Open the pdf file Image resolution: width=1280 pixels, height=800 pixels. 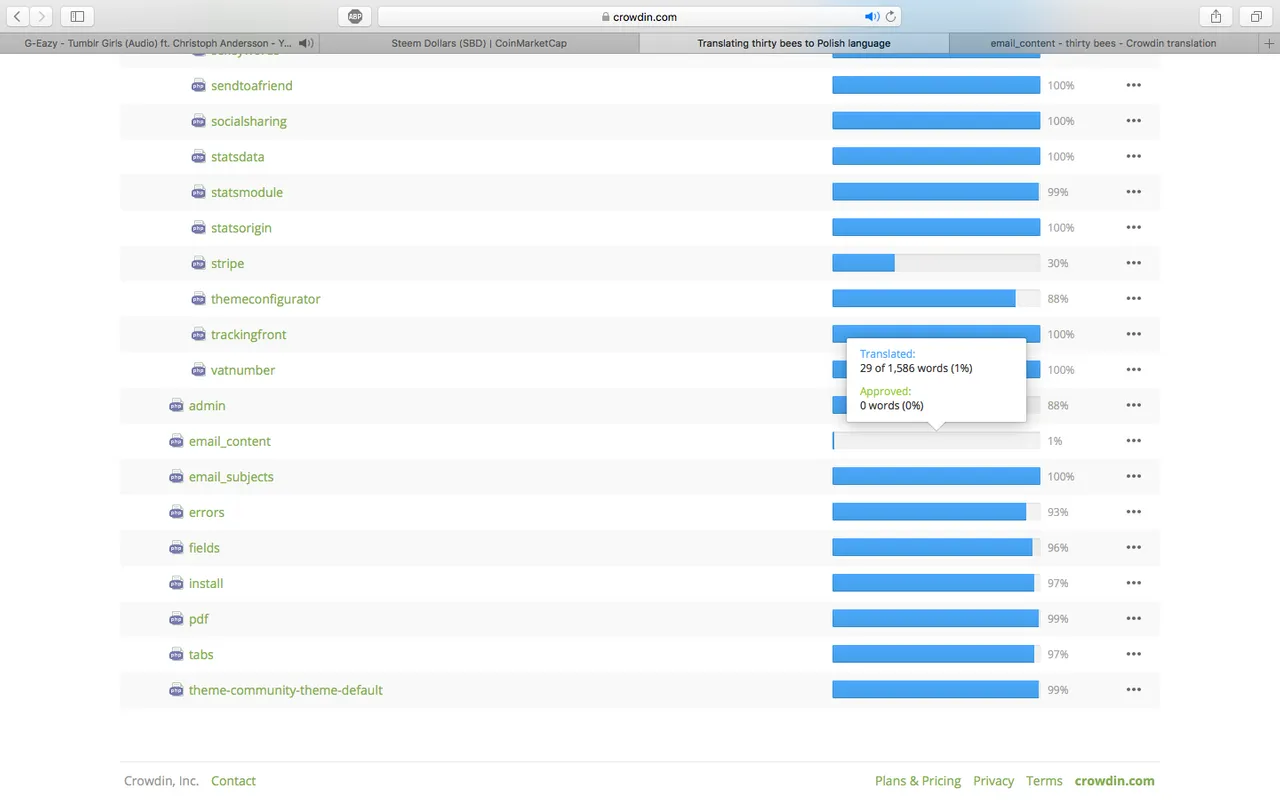[x=199, y=619]
